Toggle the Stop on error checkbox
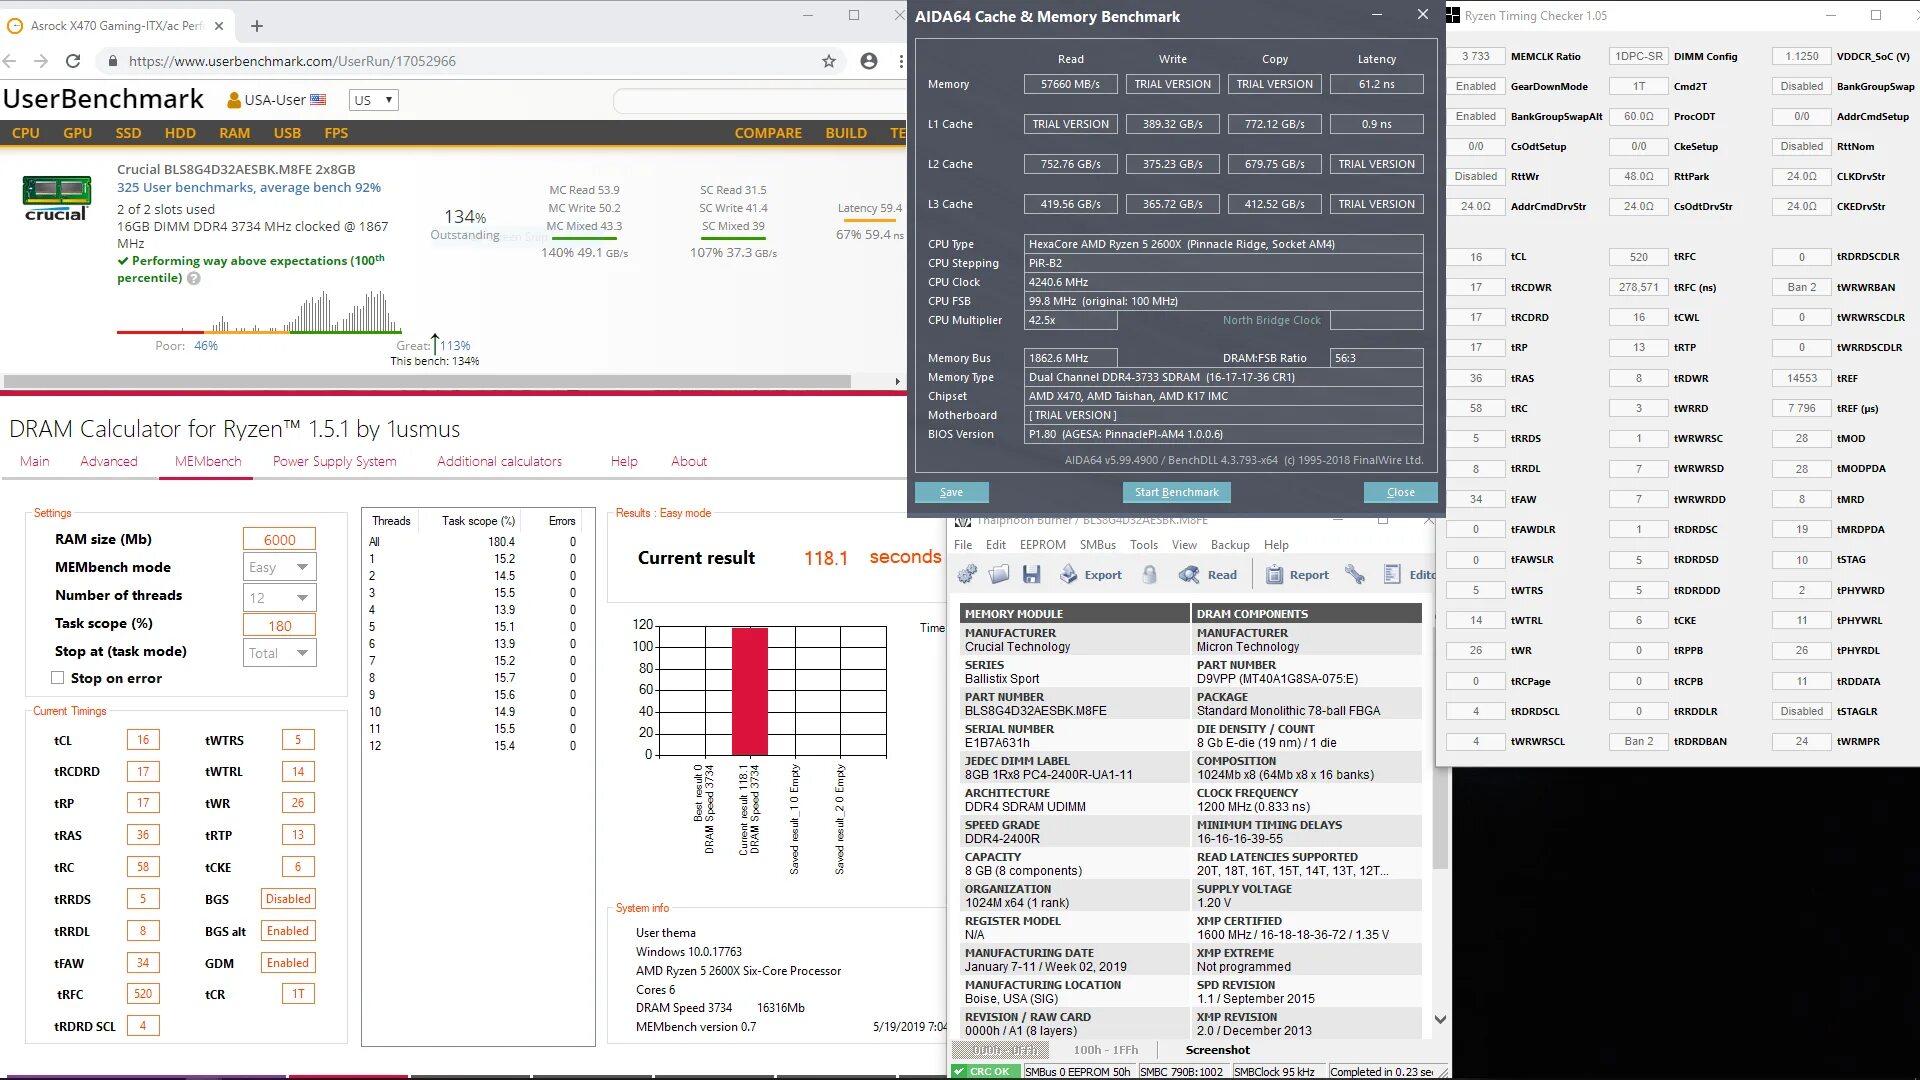Screen dimensions: 1920x1080 (58, 678)
